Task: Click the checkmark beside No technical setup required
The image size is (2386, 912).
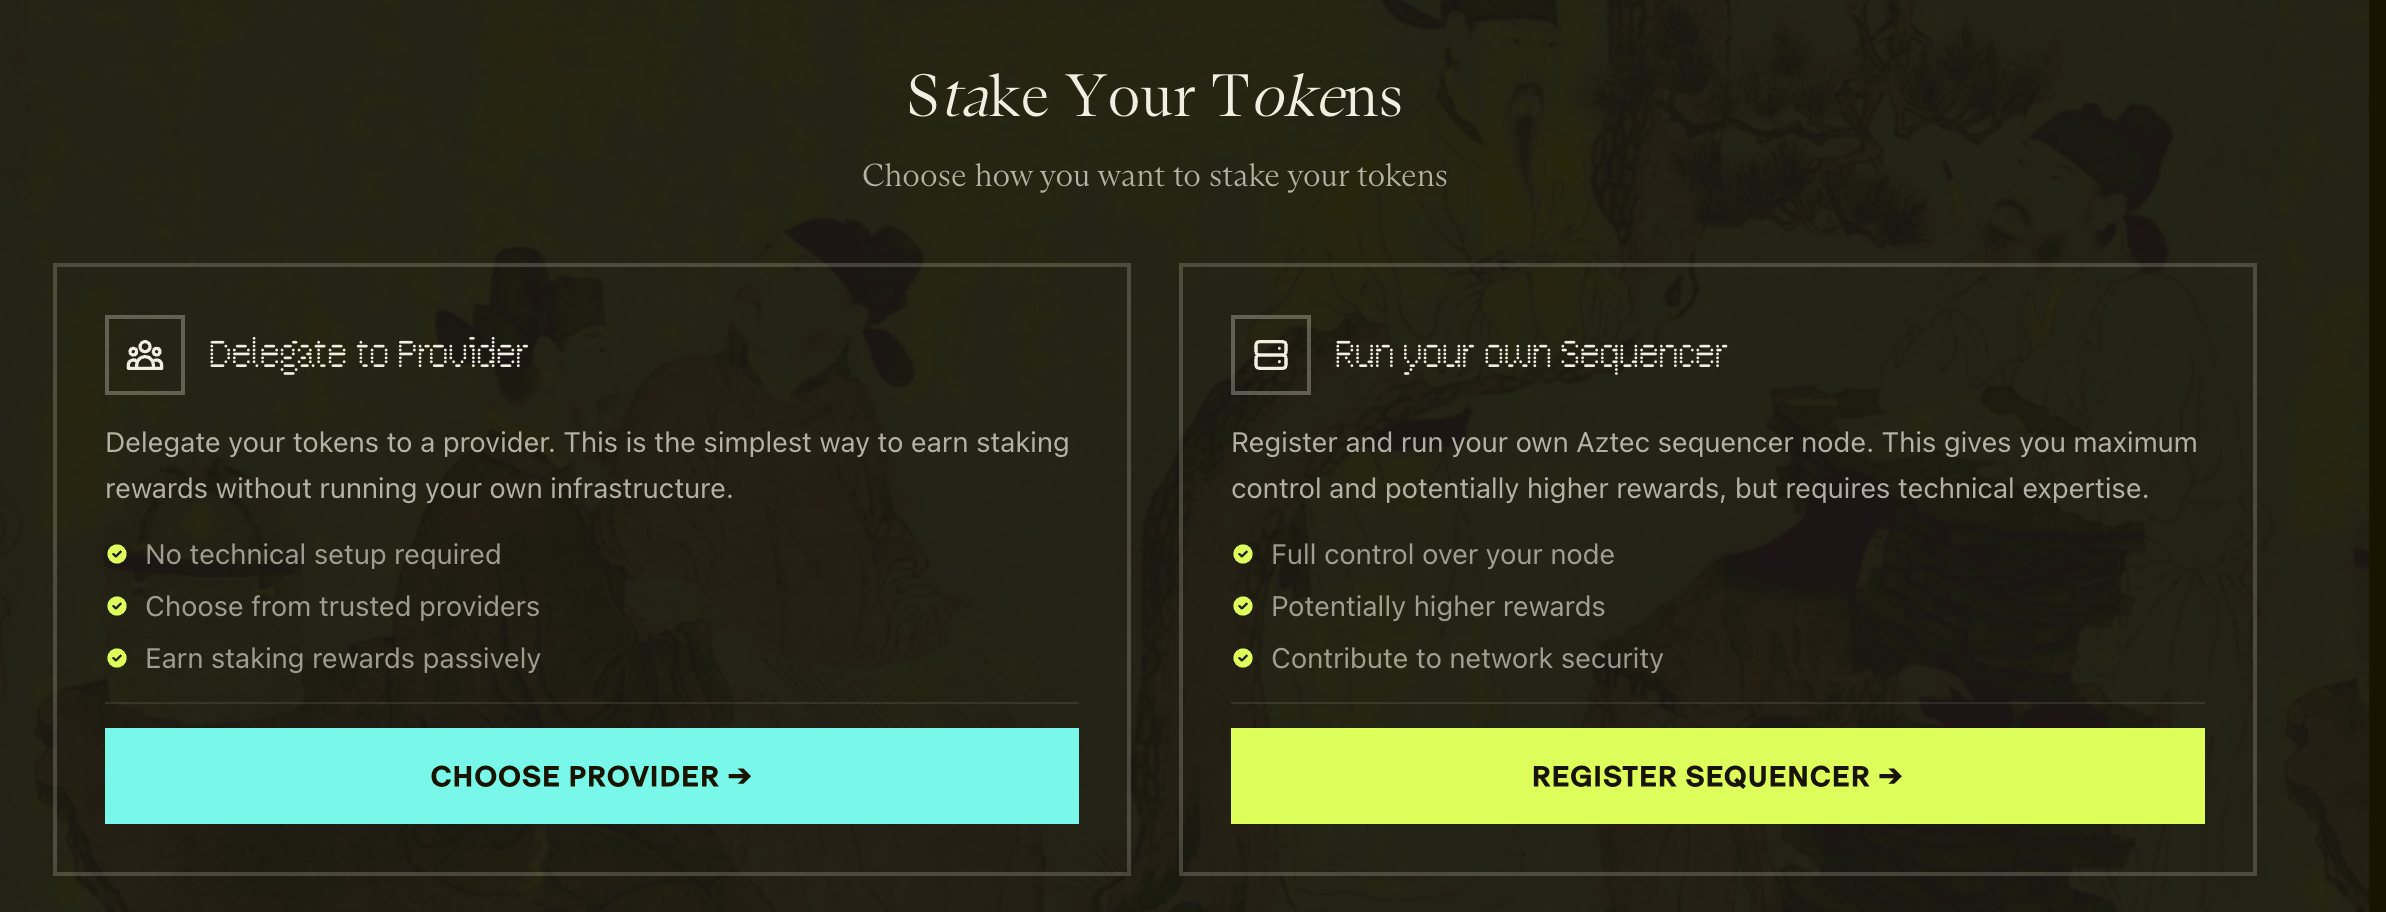Action: [117, 555]
